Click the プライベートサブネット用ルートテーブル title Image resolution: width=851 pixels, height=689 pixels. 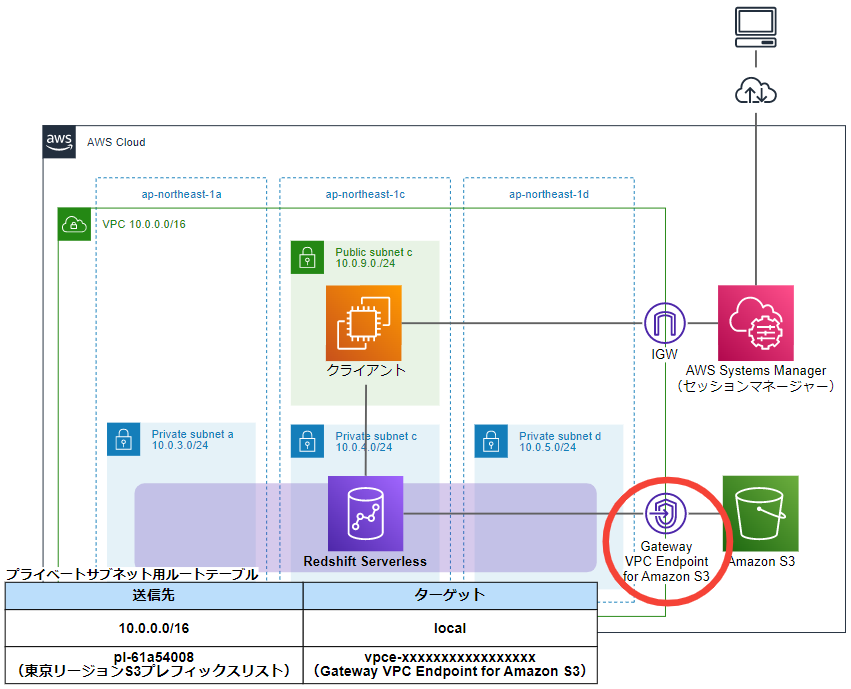point(132,574)
